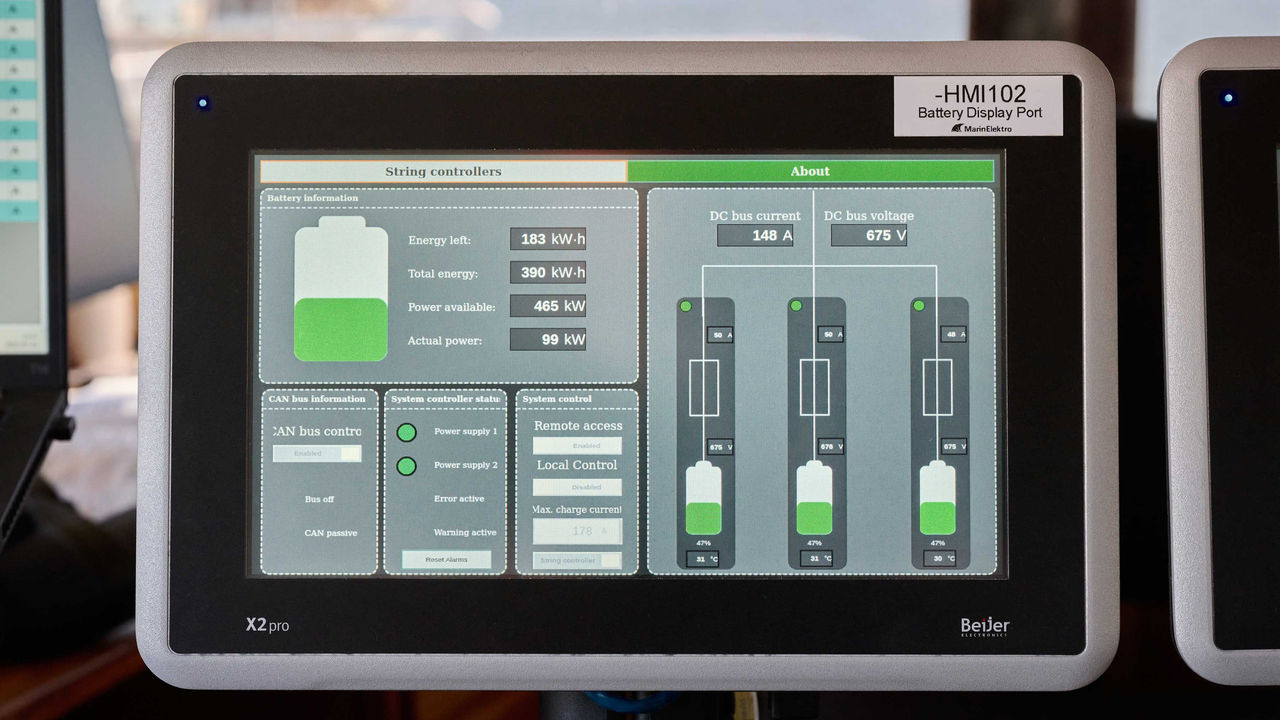Click the Power supply 1 green indicator
The height and width of the screenshot is (720, 1280).
[406, 432]
